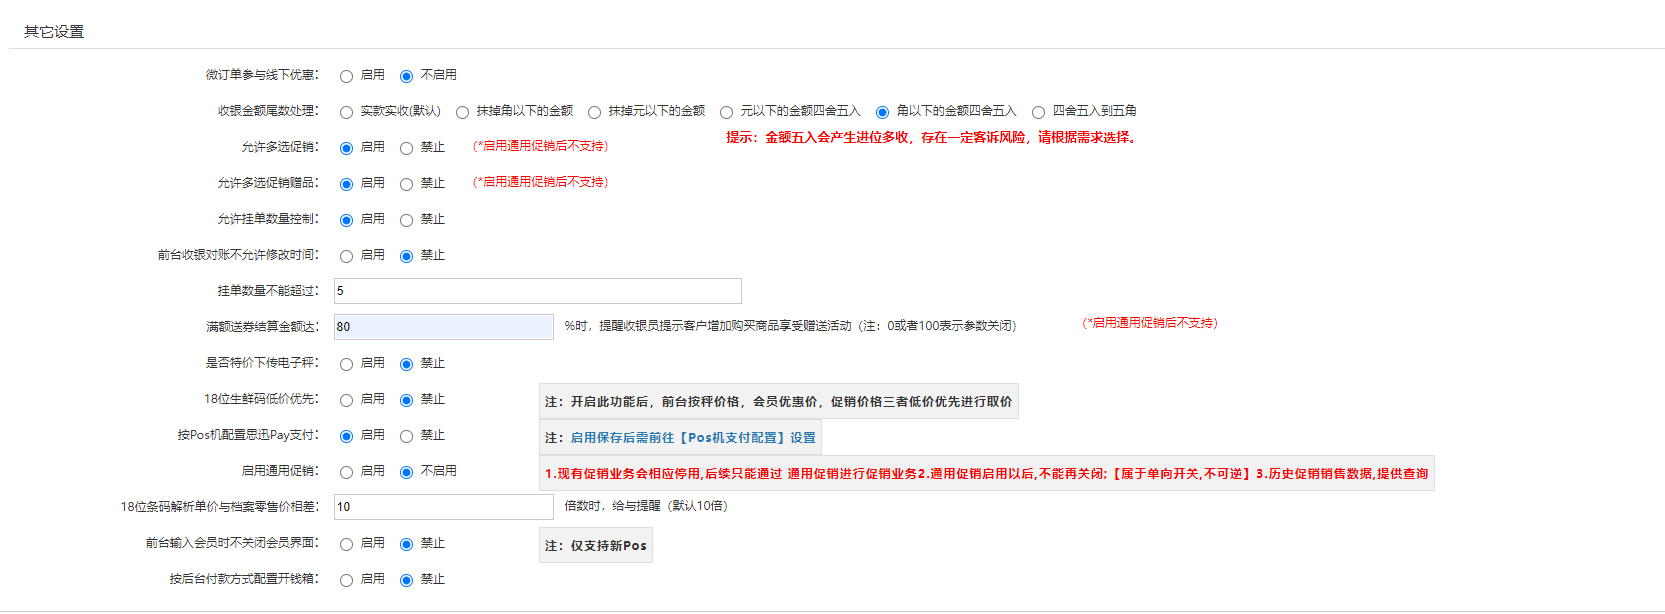Open the Pos机支付配置 settings link
The height and width of the screenshot is (614, 1665).
pos(692,438)
